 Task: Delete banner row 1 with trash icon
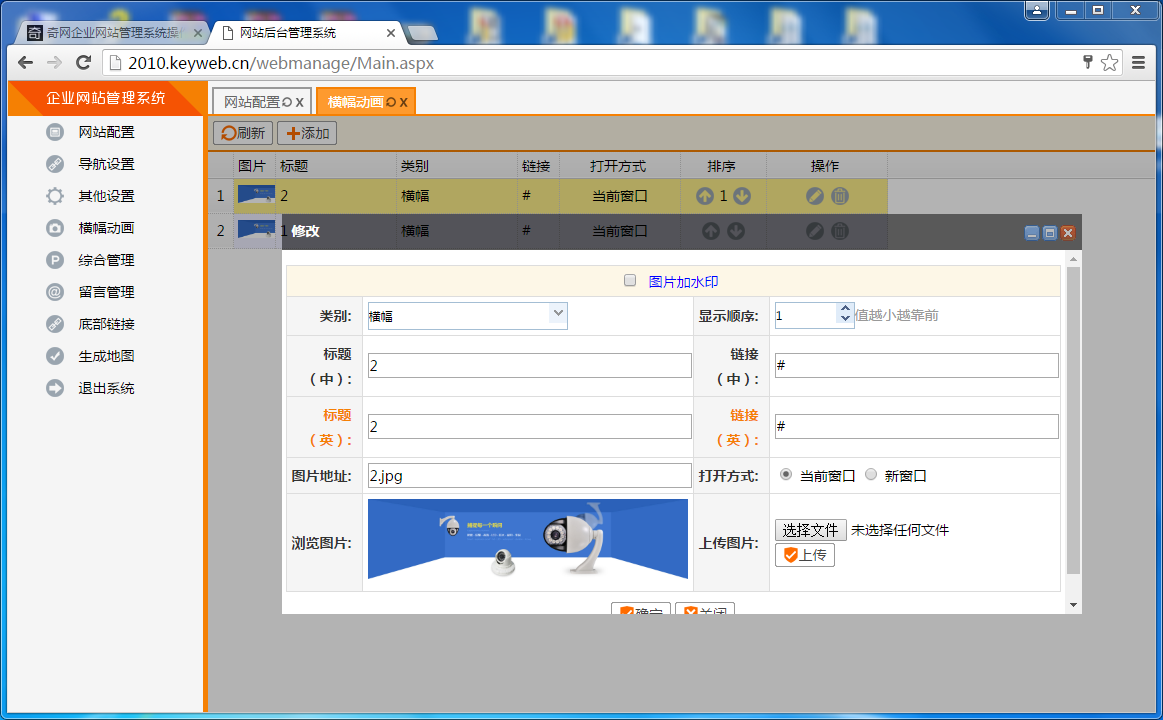840,196
